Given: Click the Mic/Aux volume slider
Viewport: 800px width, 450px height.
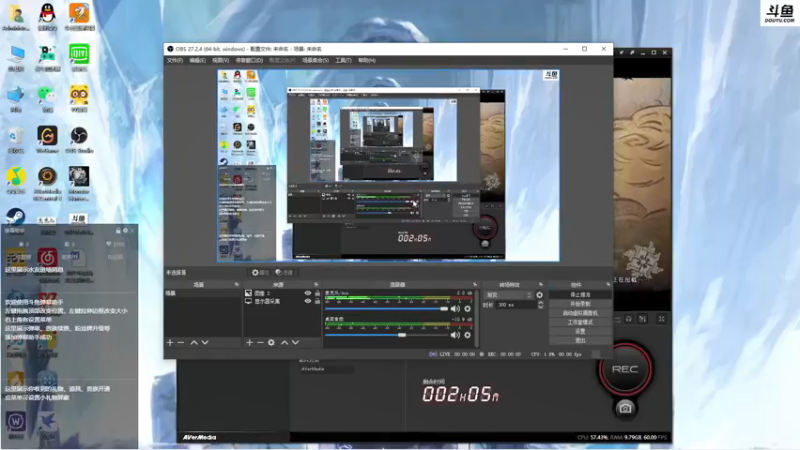Looking at the screenshot, I should pyautogui.click(x=386, y=309).
